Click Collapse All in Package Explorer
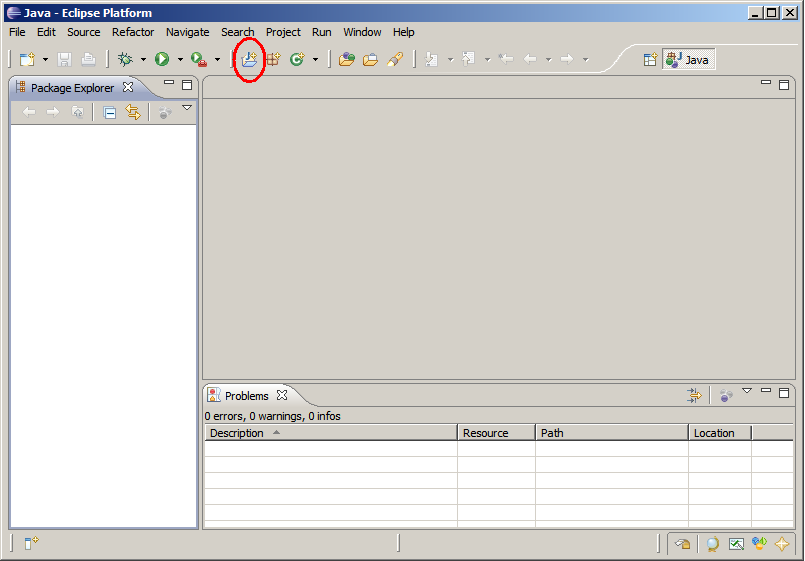 coord(110,113)
